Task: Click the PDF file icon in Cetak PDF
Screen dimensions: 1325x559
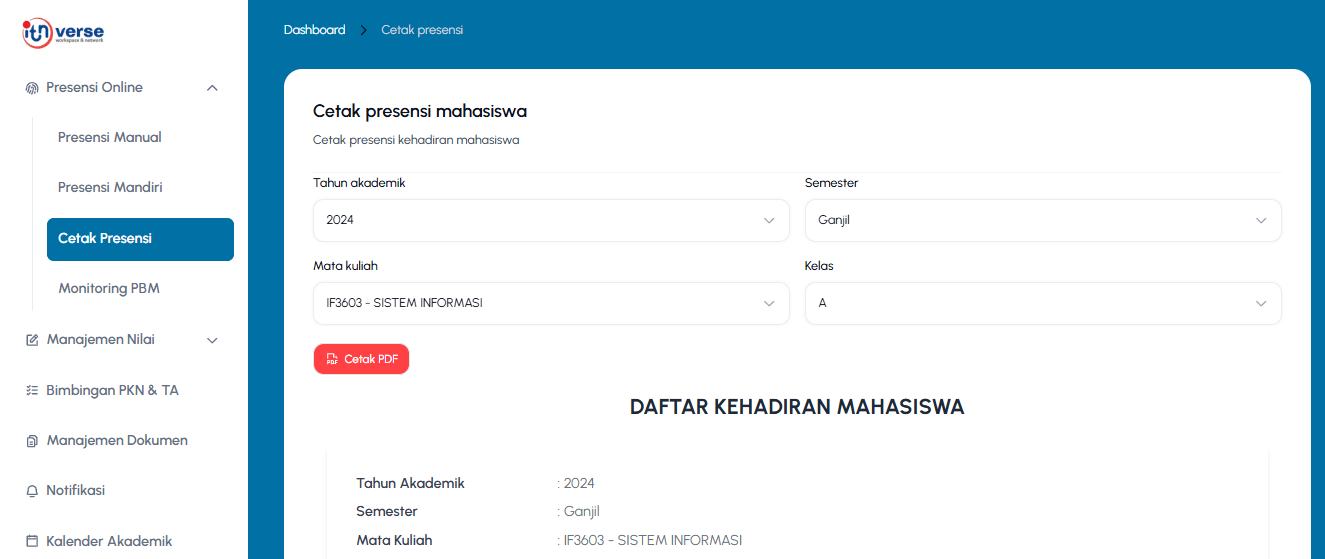Action: (332, 359)
